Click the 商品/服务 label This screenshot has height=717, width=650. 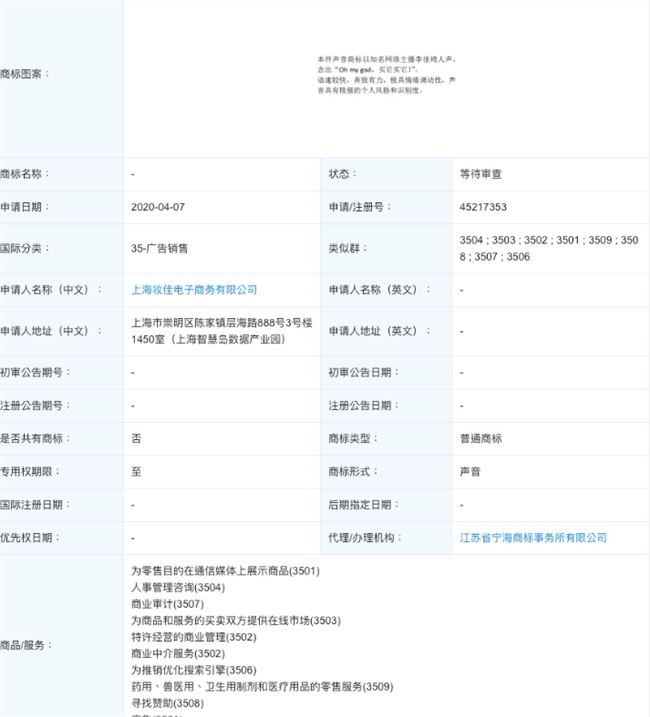pos(26,646)
